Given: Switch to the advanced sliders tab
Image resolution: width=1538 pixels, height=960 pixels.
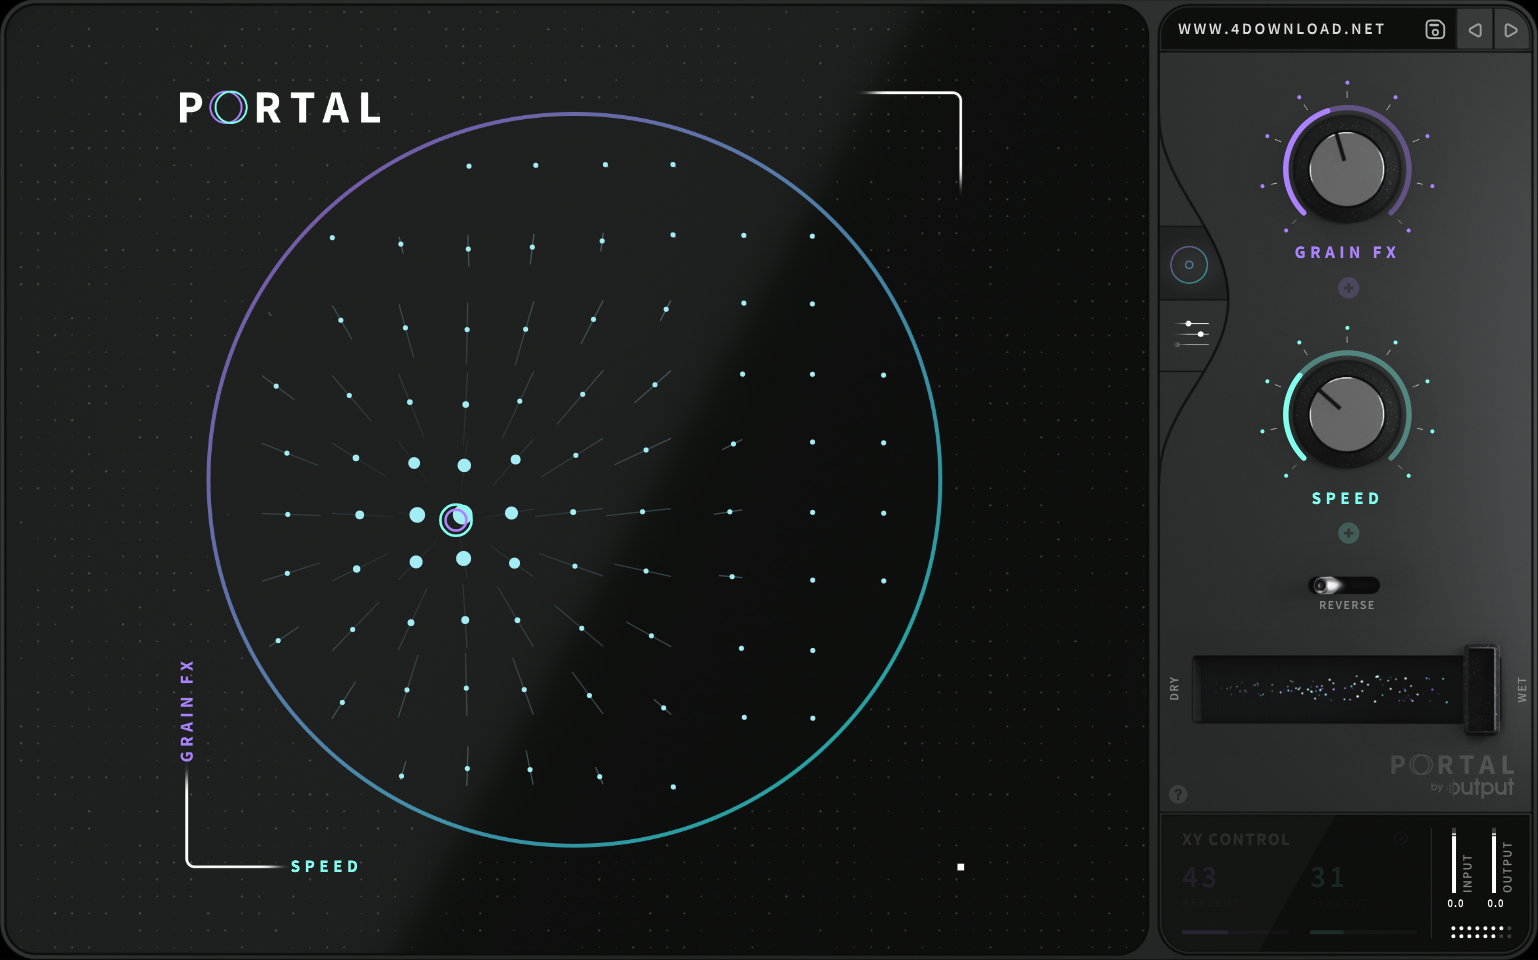Looking at the screenshot, I should click(1192, 334).
